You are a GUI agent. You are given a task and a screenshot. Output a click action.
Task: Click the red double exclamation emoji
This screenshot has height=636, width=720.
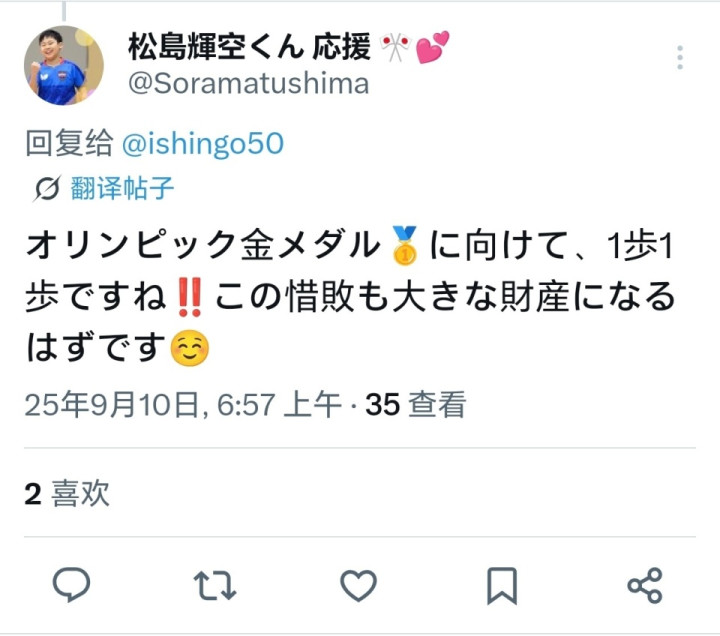coord(190,297)
